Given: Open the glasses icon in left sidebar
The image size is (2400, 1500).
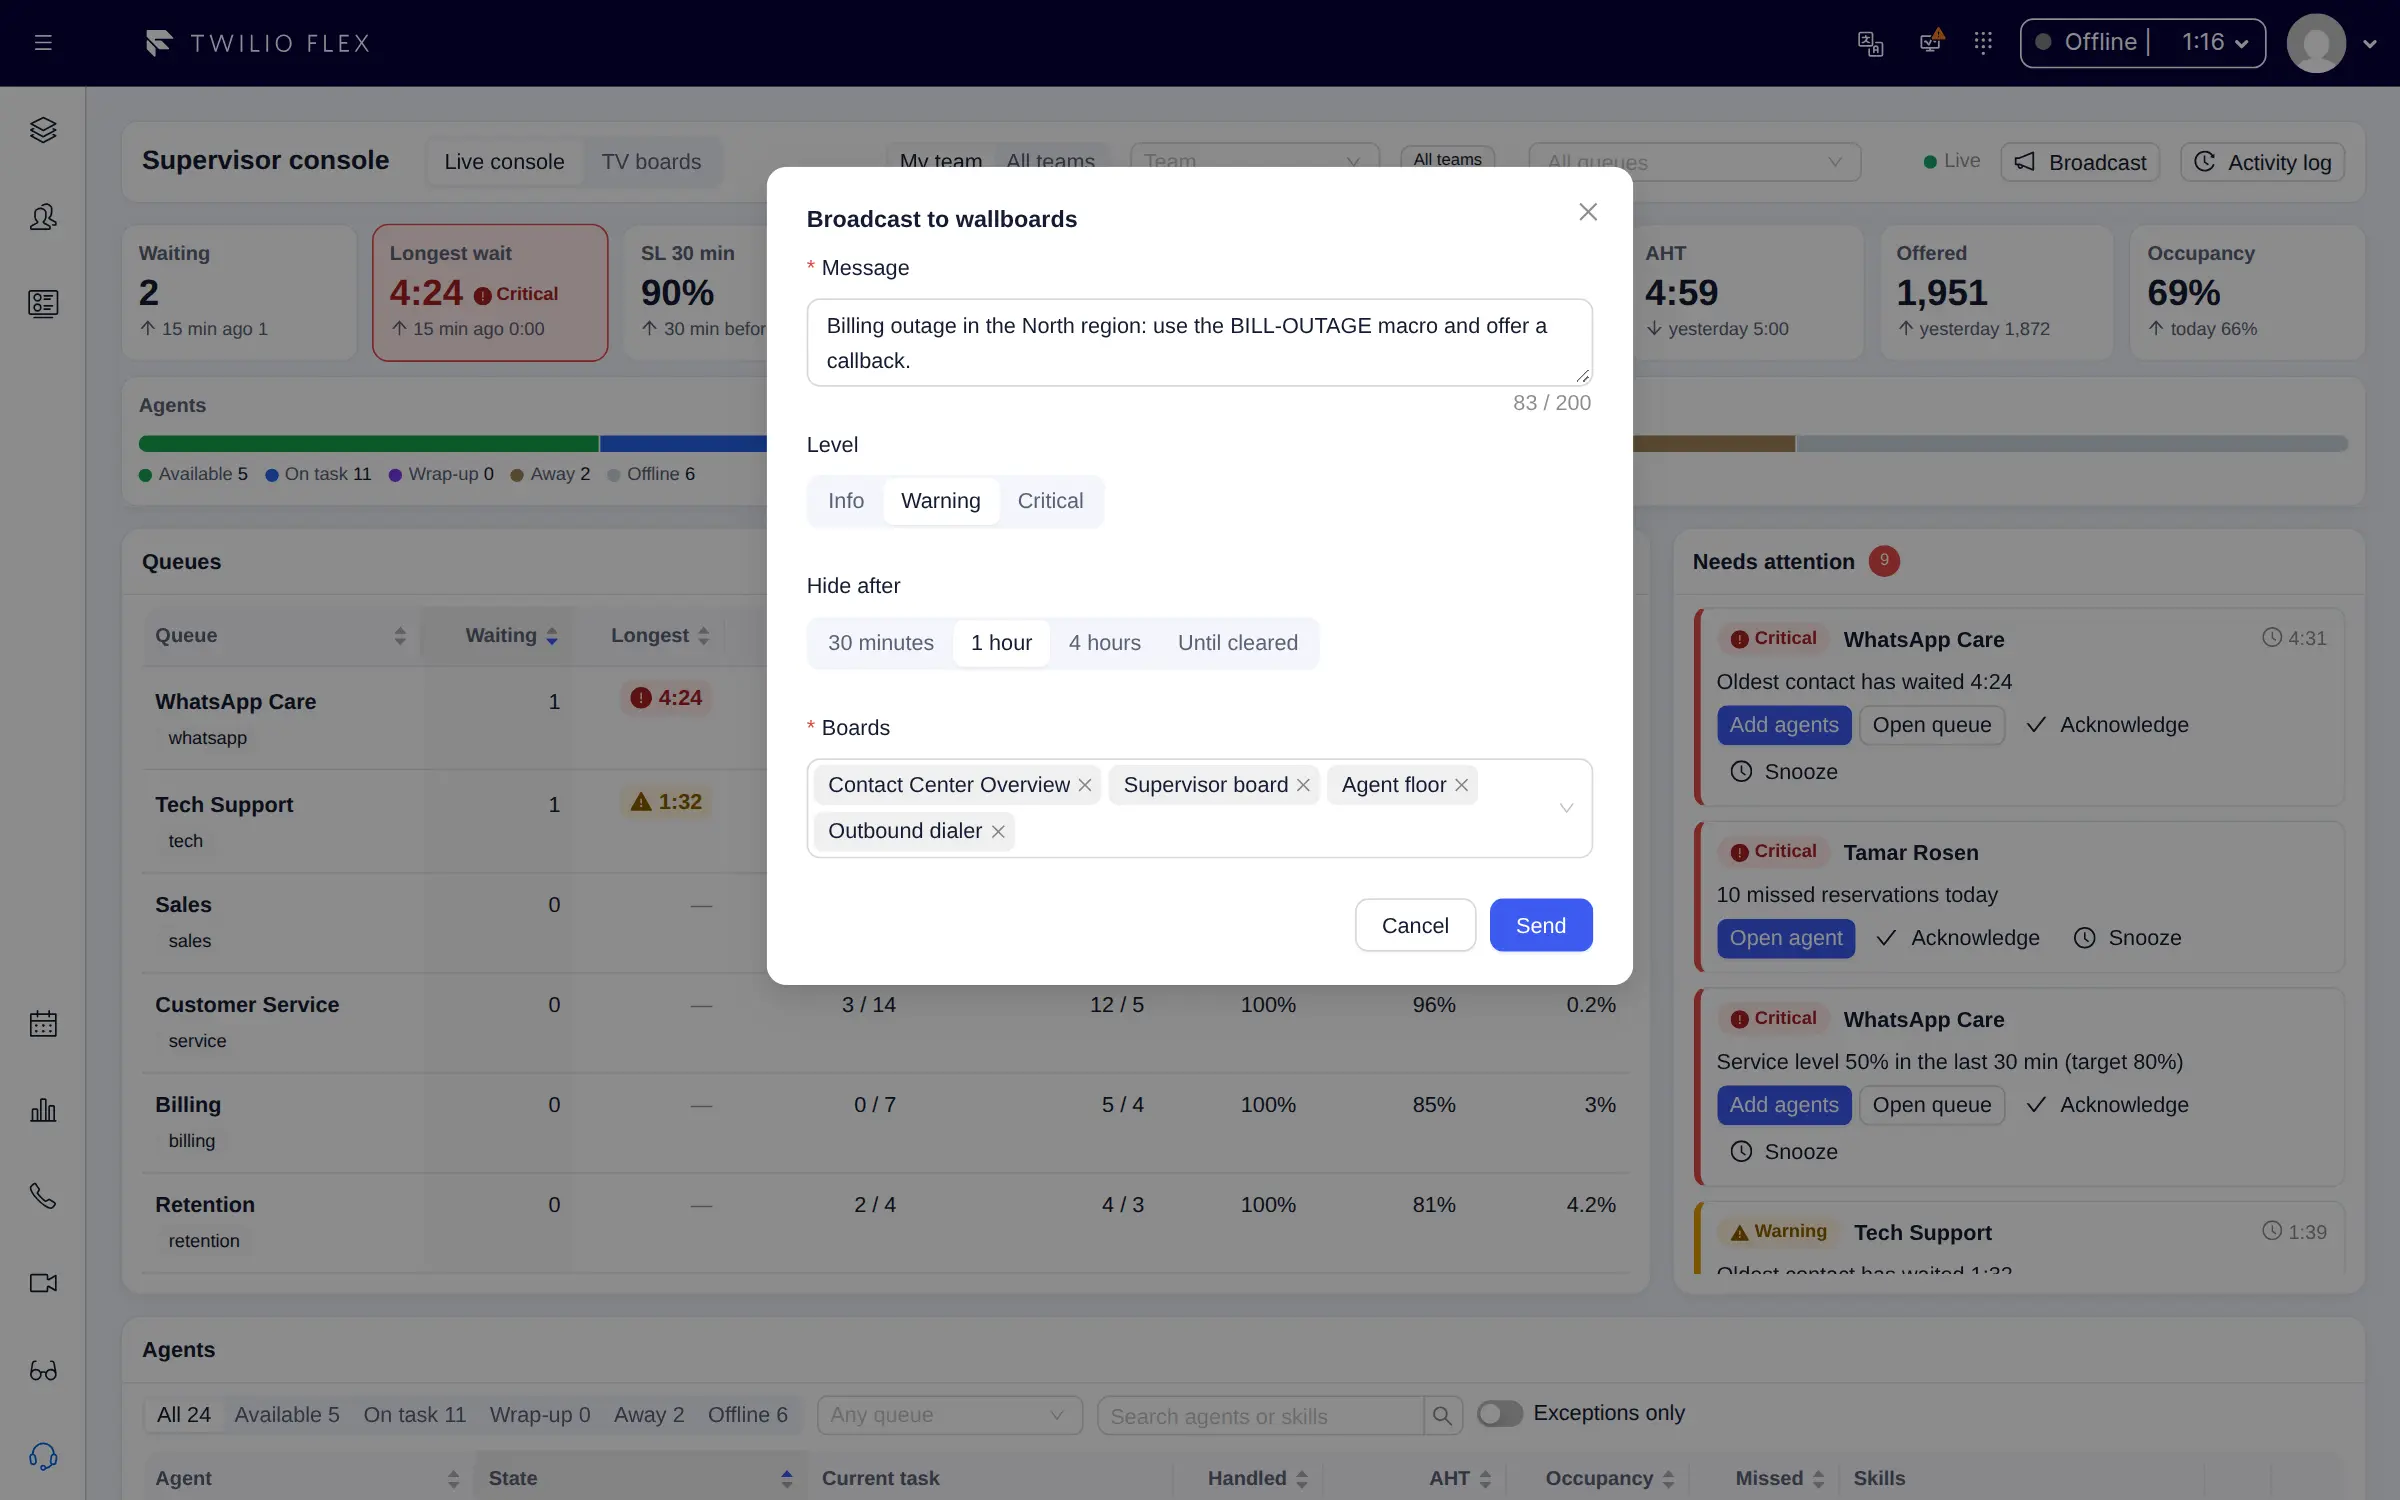Looking at the screenshot, I should point(43,1370).
